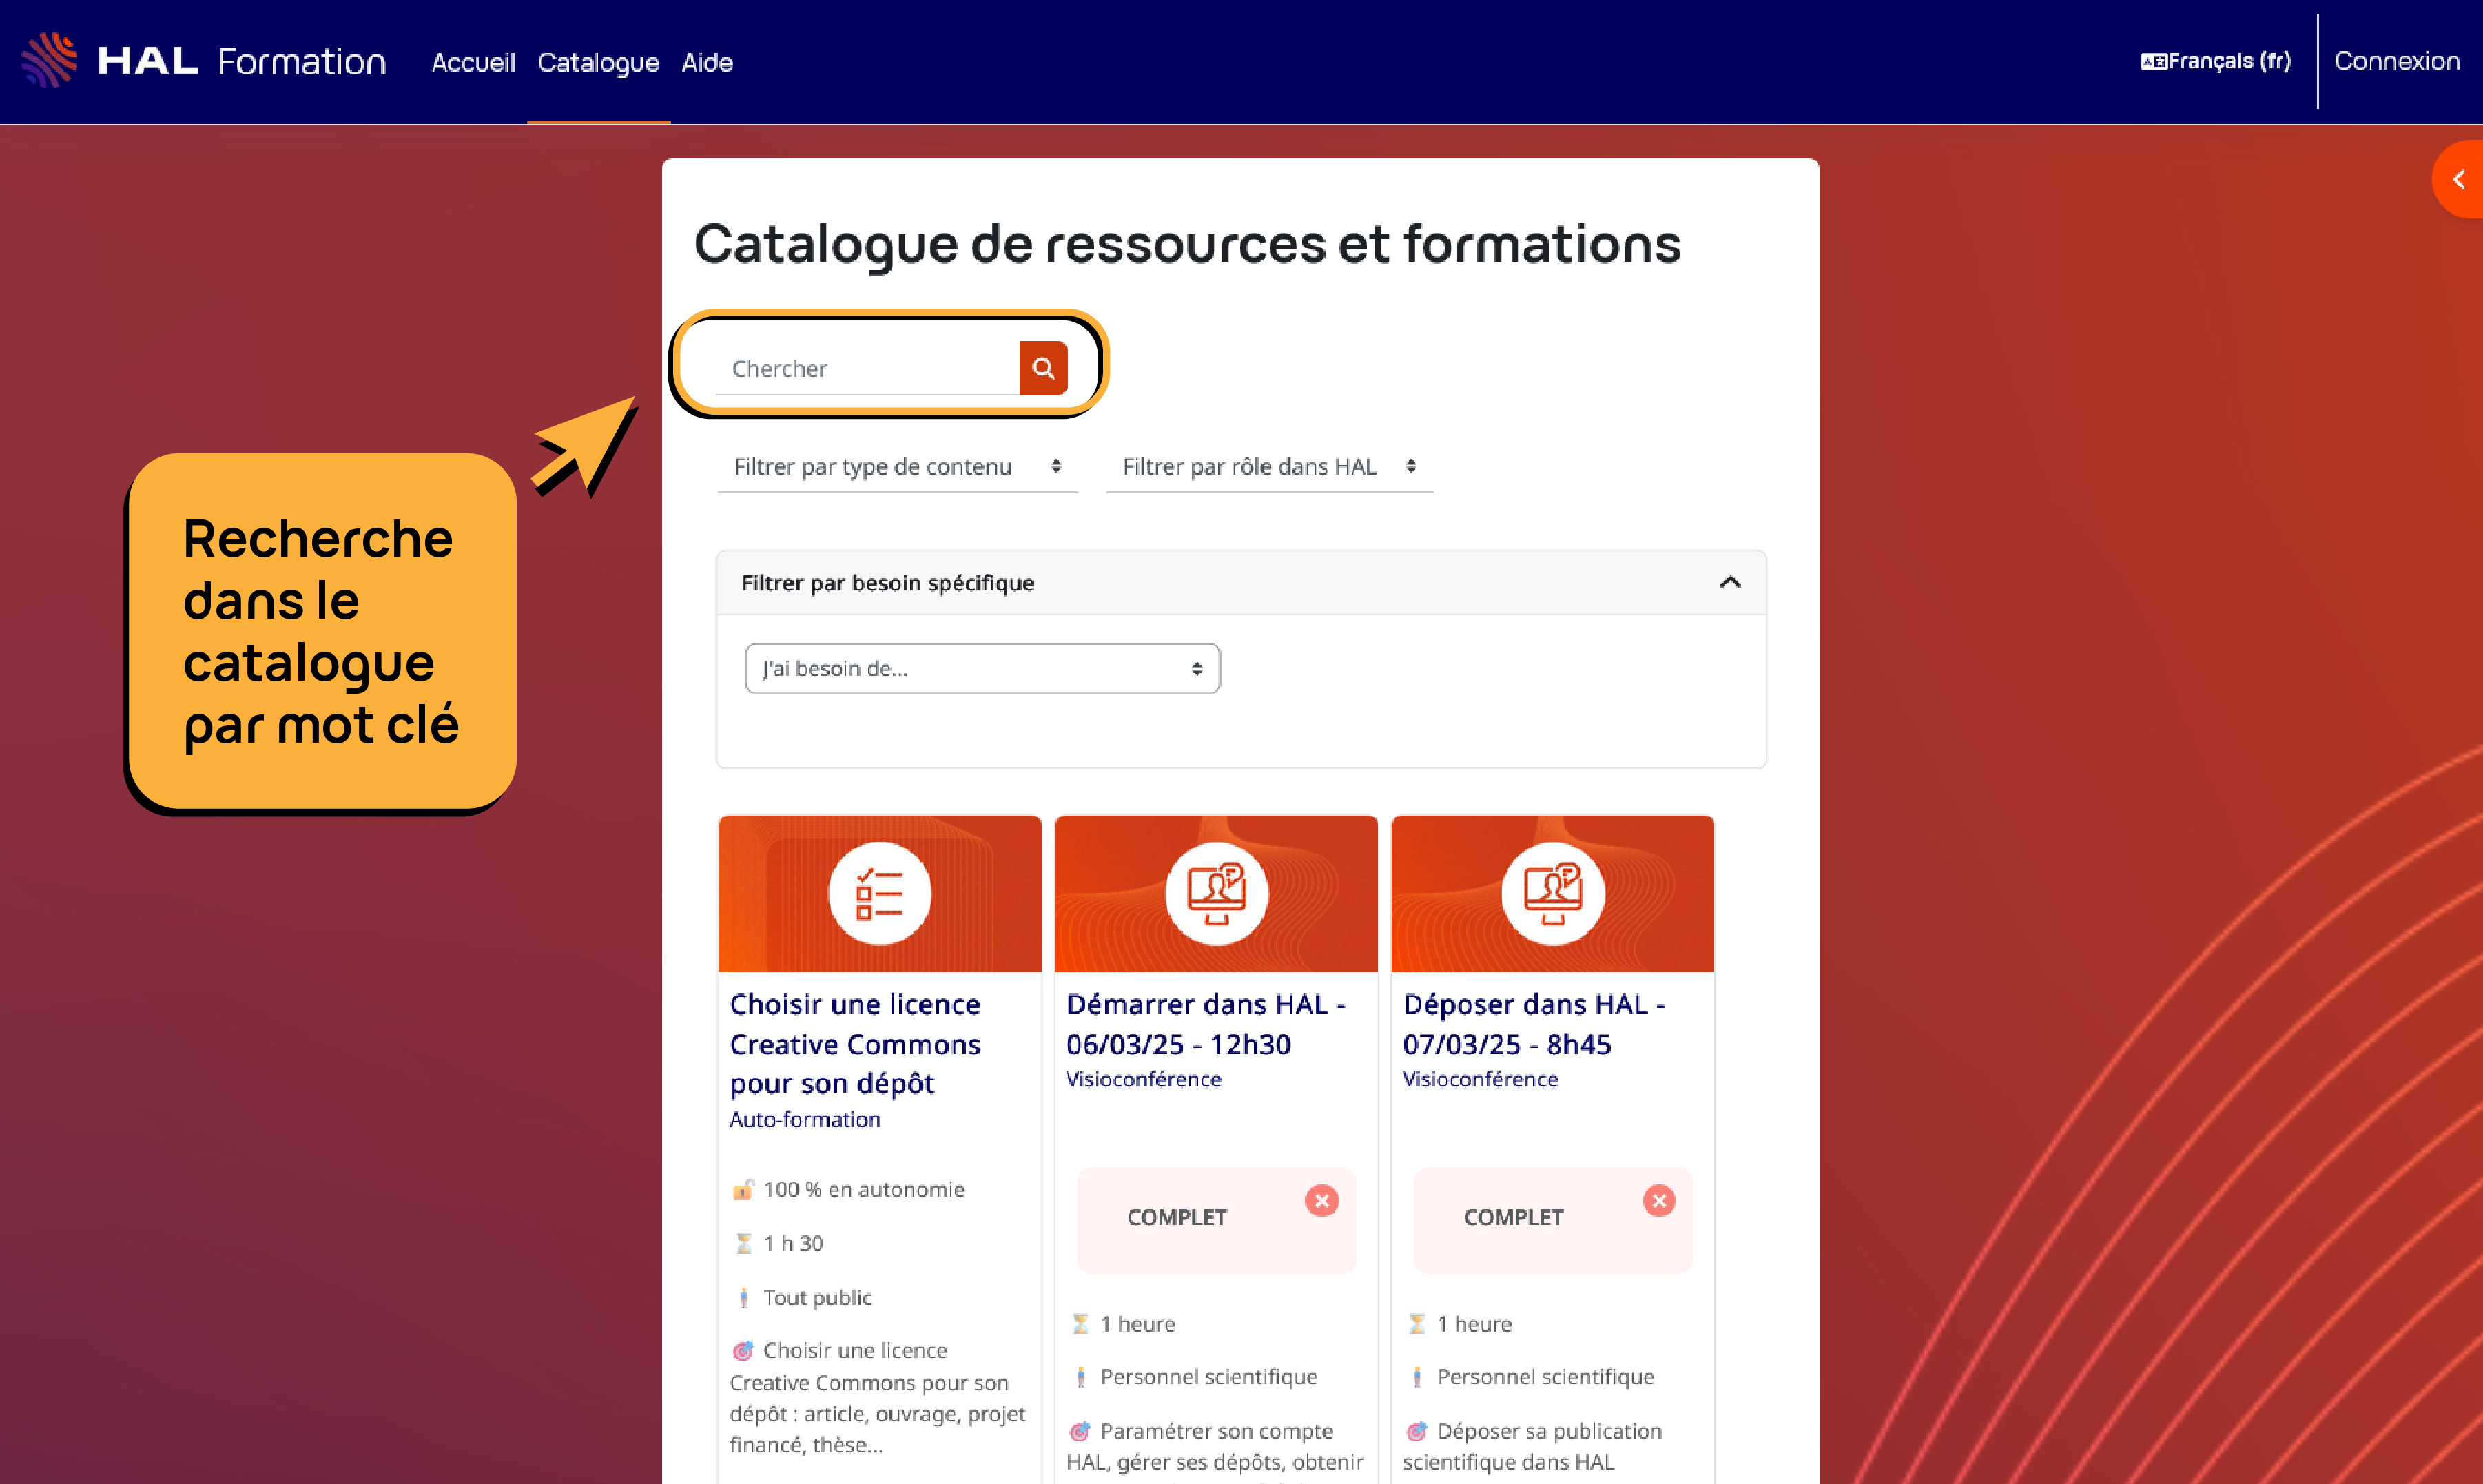The width and height of the screenshot is (2483, 1484).
Task: Click the Chercher search input field
Action: [867, 368]
